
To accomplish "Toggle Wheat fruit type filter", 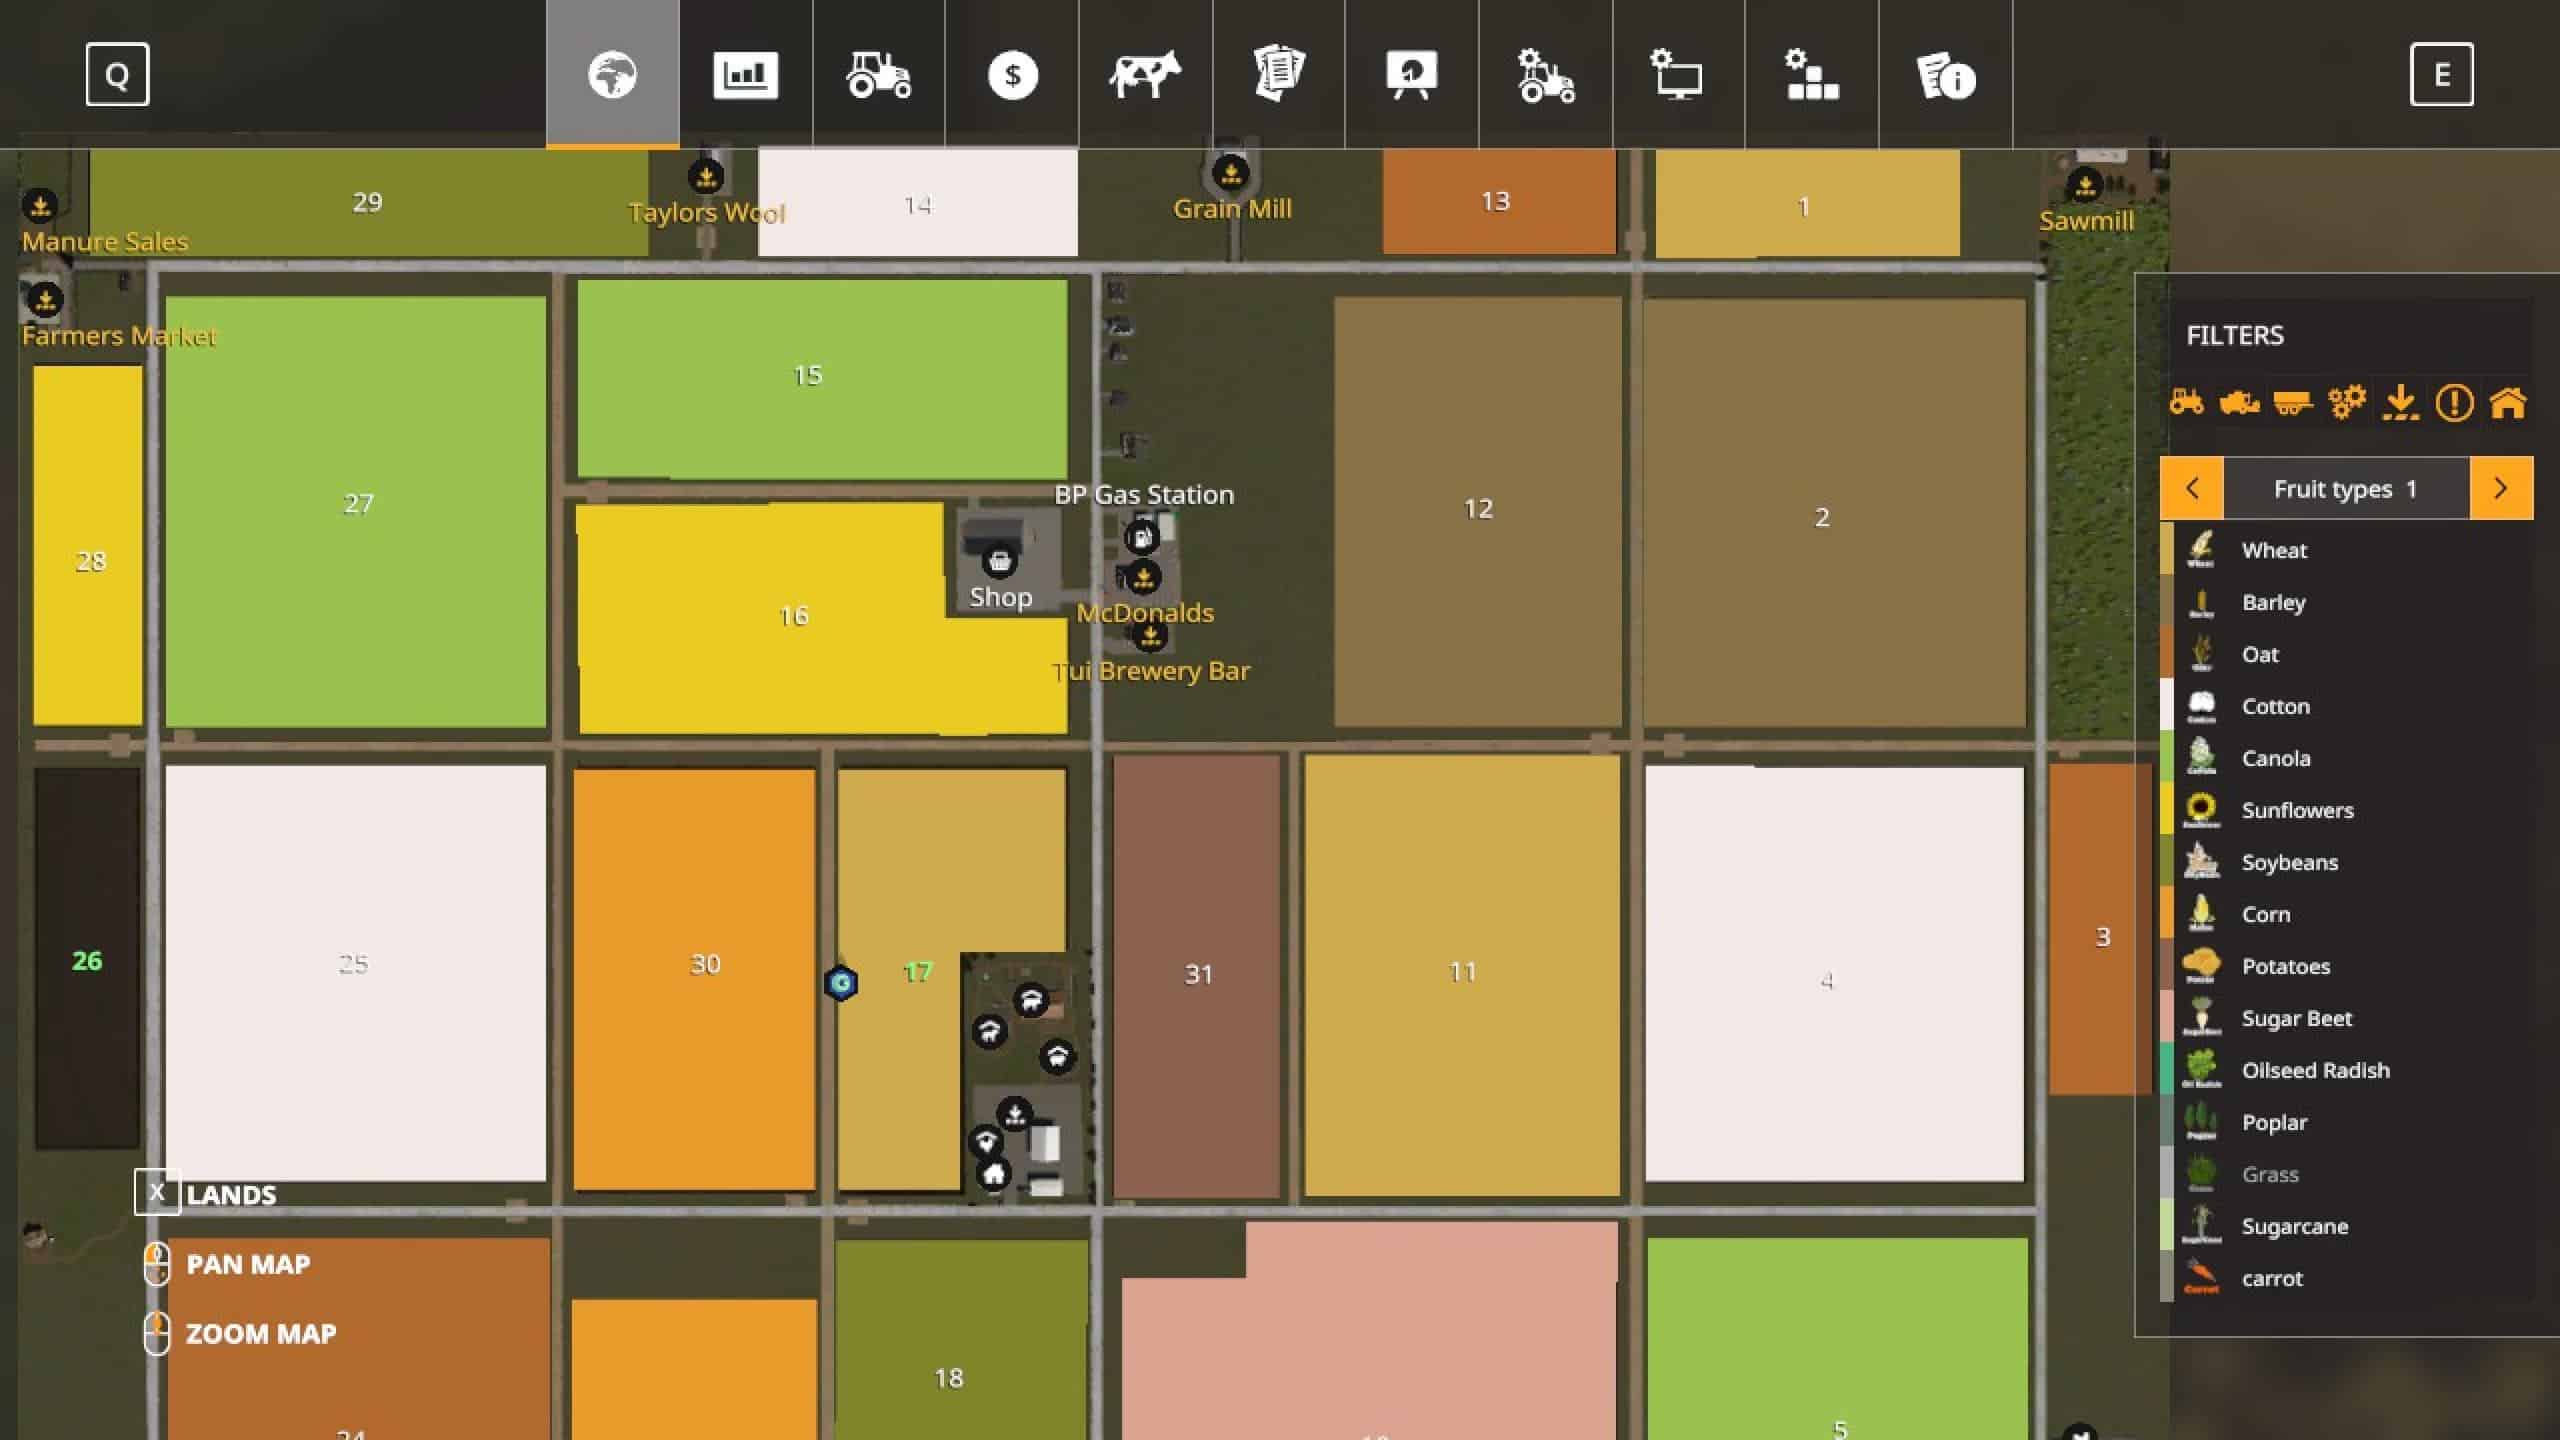I will click(2274, 550).
